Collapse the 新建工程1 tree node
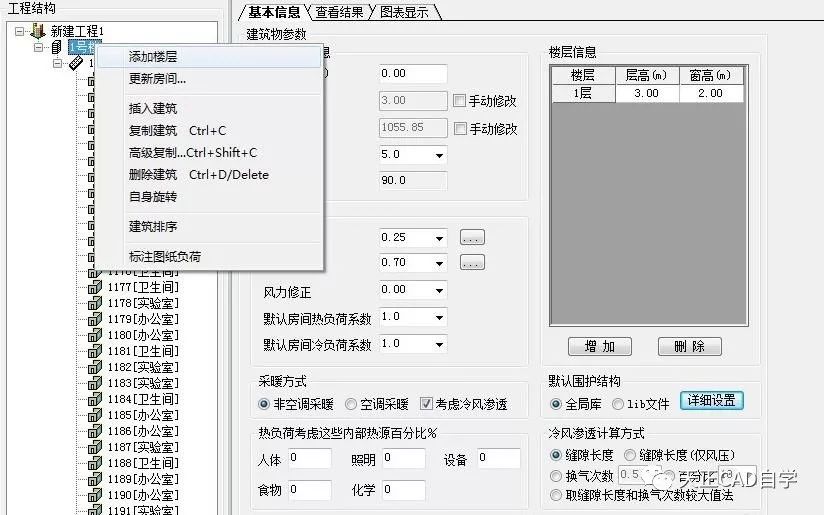The image size is (824, 515). (x=19, y=31)
